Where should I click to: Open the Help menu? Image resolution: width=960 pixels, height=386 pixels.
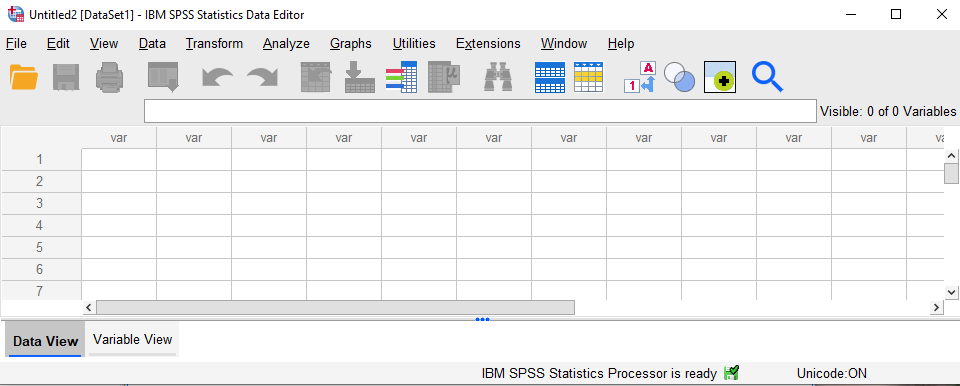point(621,44)
